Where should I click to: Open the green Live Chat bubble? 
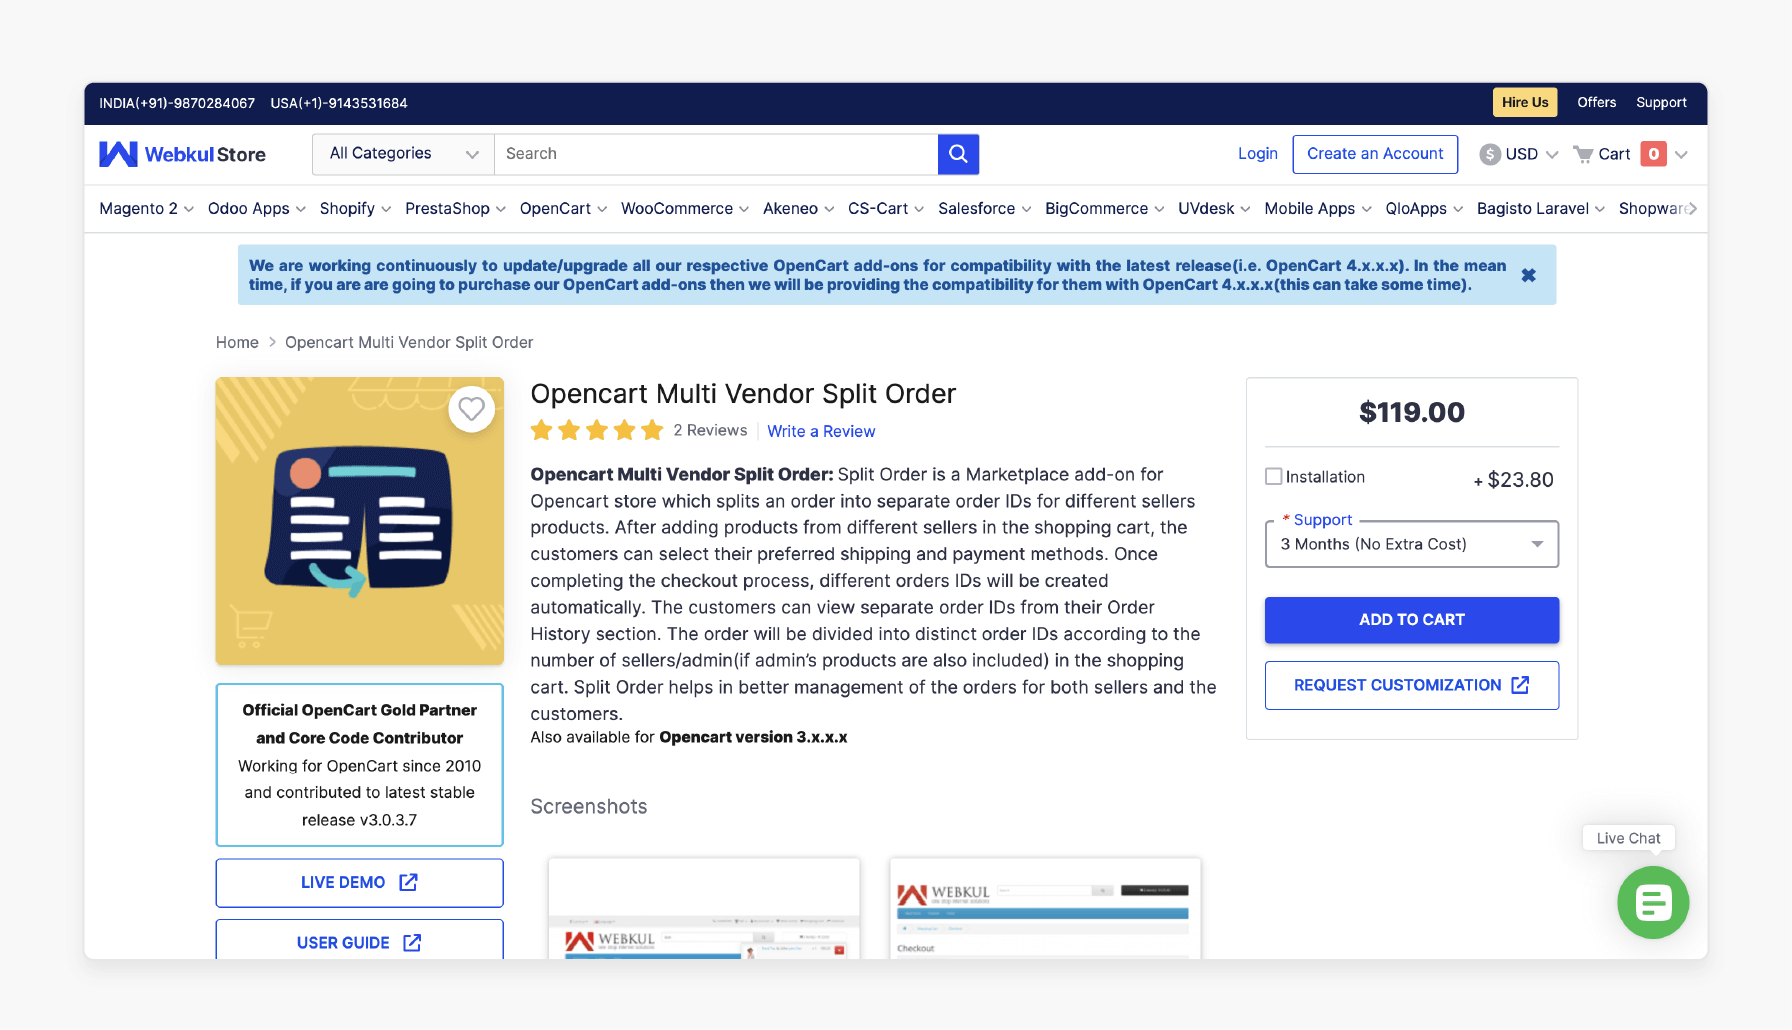[x=1653, y=902]
